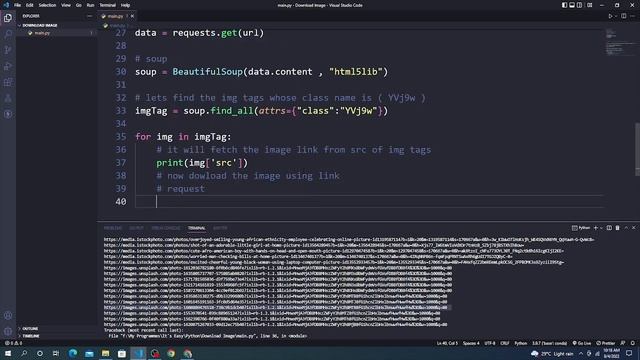Open the Edit menu

click(x=29, y=5)
